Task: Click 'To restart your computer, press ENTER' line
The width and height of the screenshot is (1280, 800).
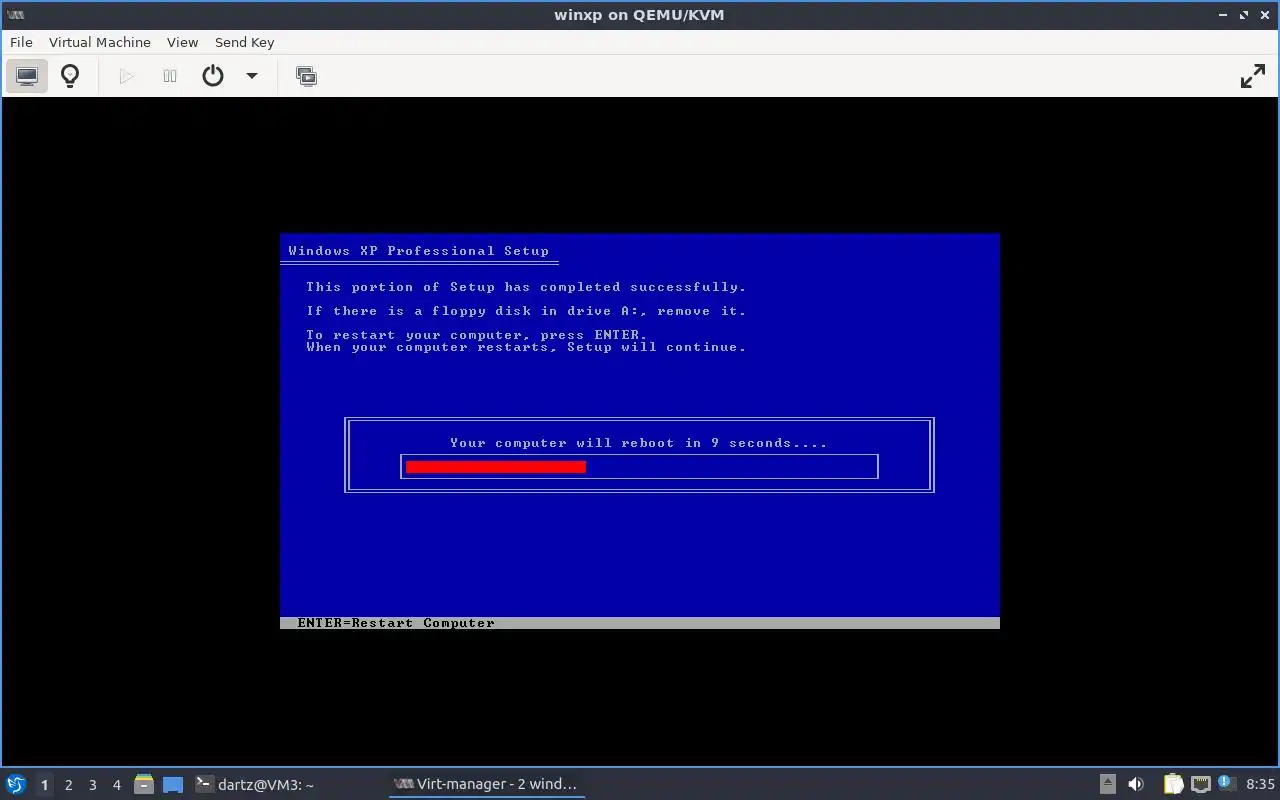Action: point(477,335)
